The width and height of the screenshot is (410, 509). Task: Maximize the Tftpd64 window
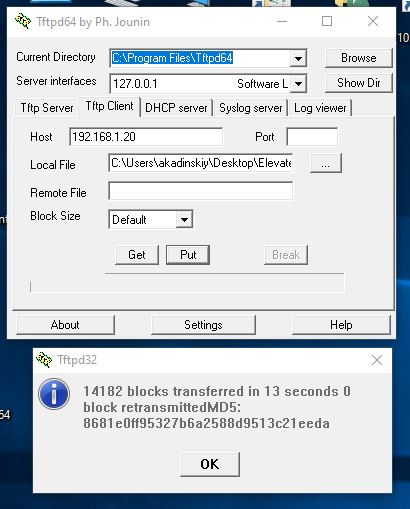327,21
